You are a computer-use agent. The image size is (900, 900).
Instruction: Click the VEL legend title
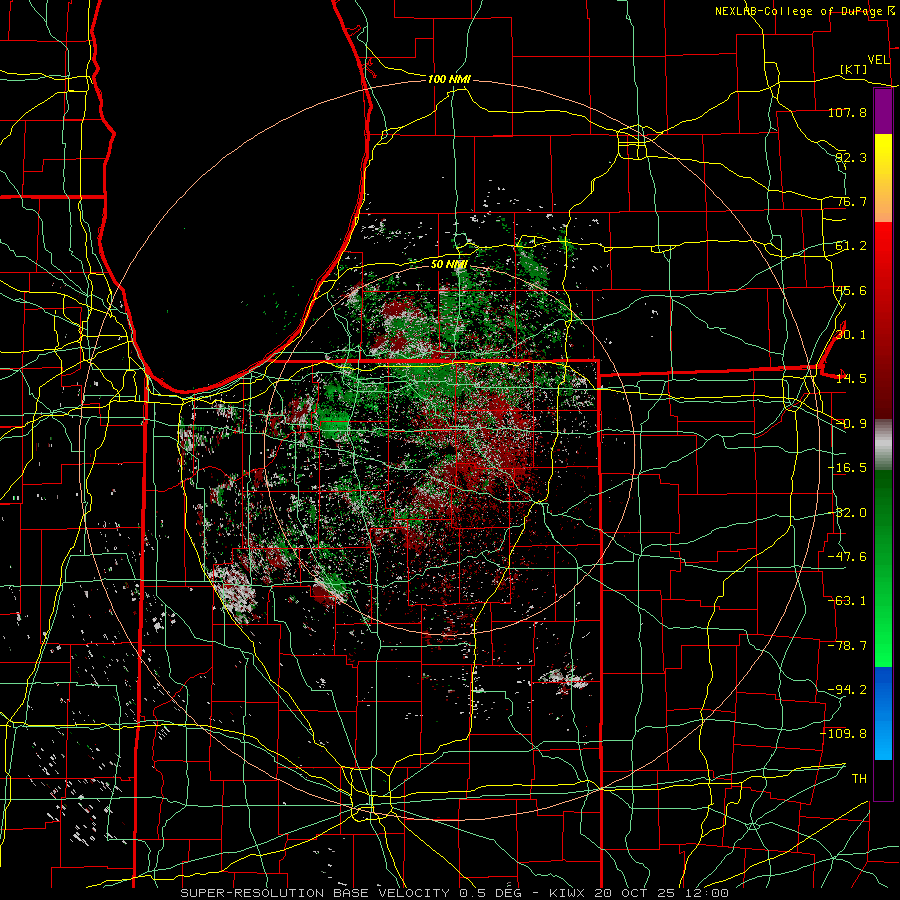(x=878, y=60)
